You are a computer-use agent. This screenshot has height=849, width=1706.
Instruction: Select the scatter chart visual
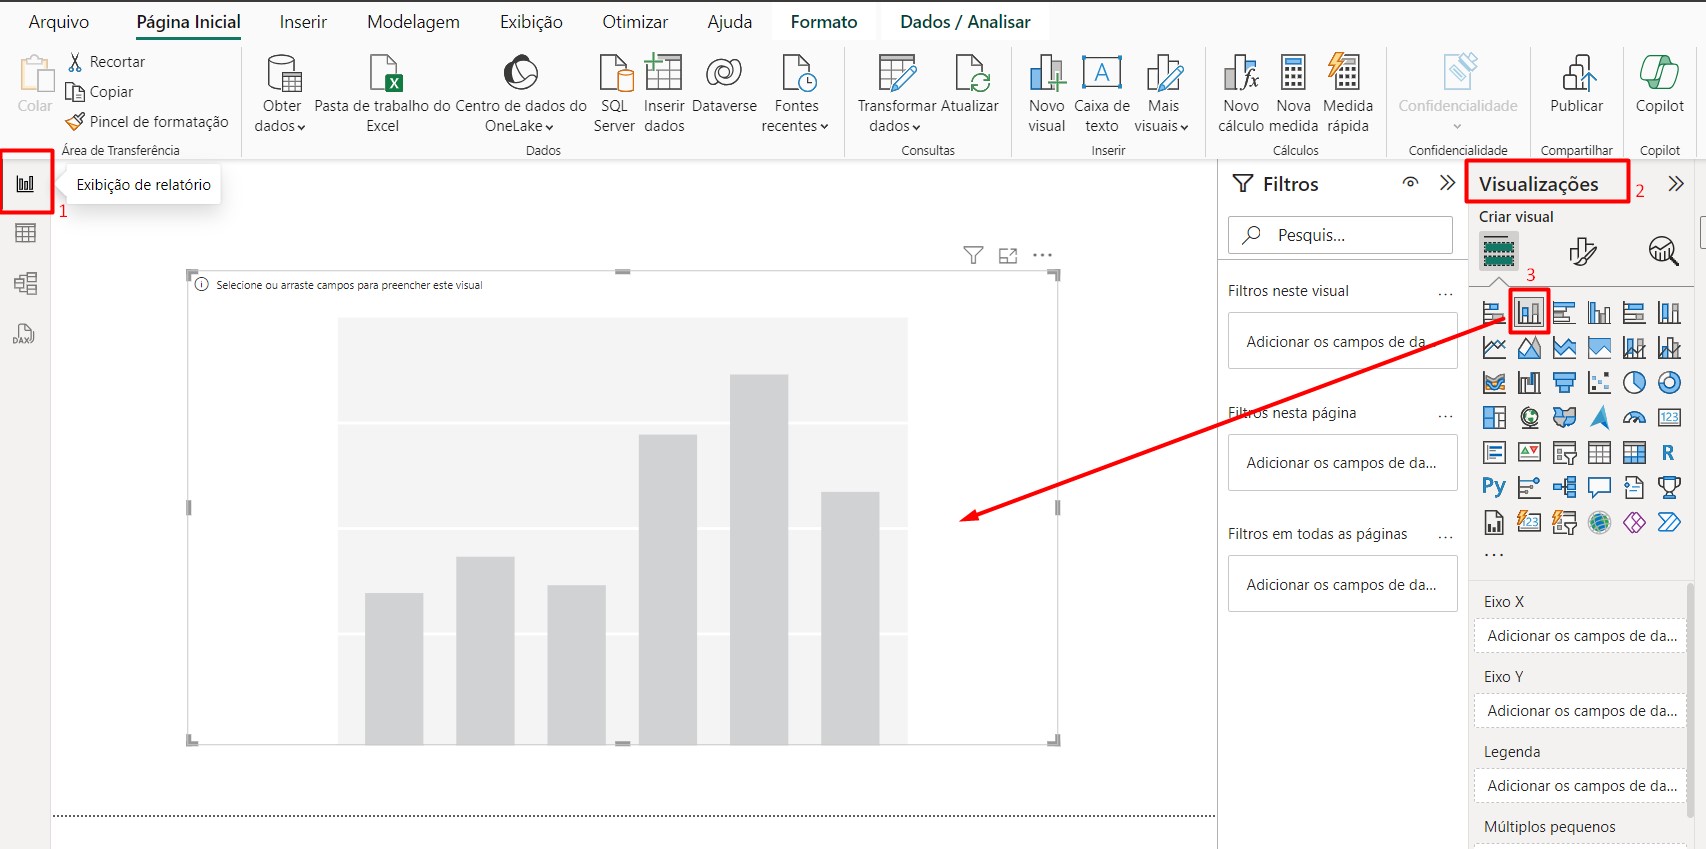click(x=1599, y=382)
